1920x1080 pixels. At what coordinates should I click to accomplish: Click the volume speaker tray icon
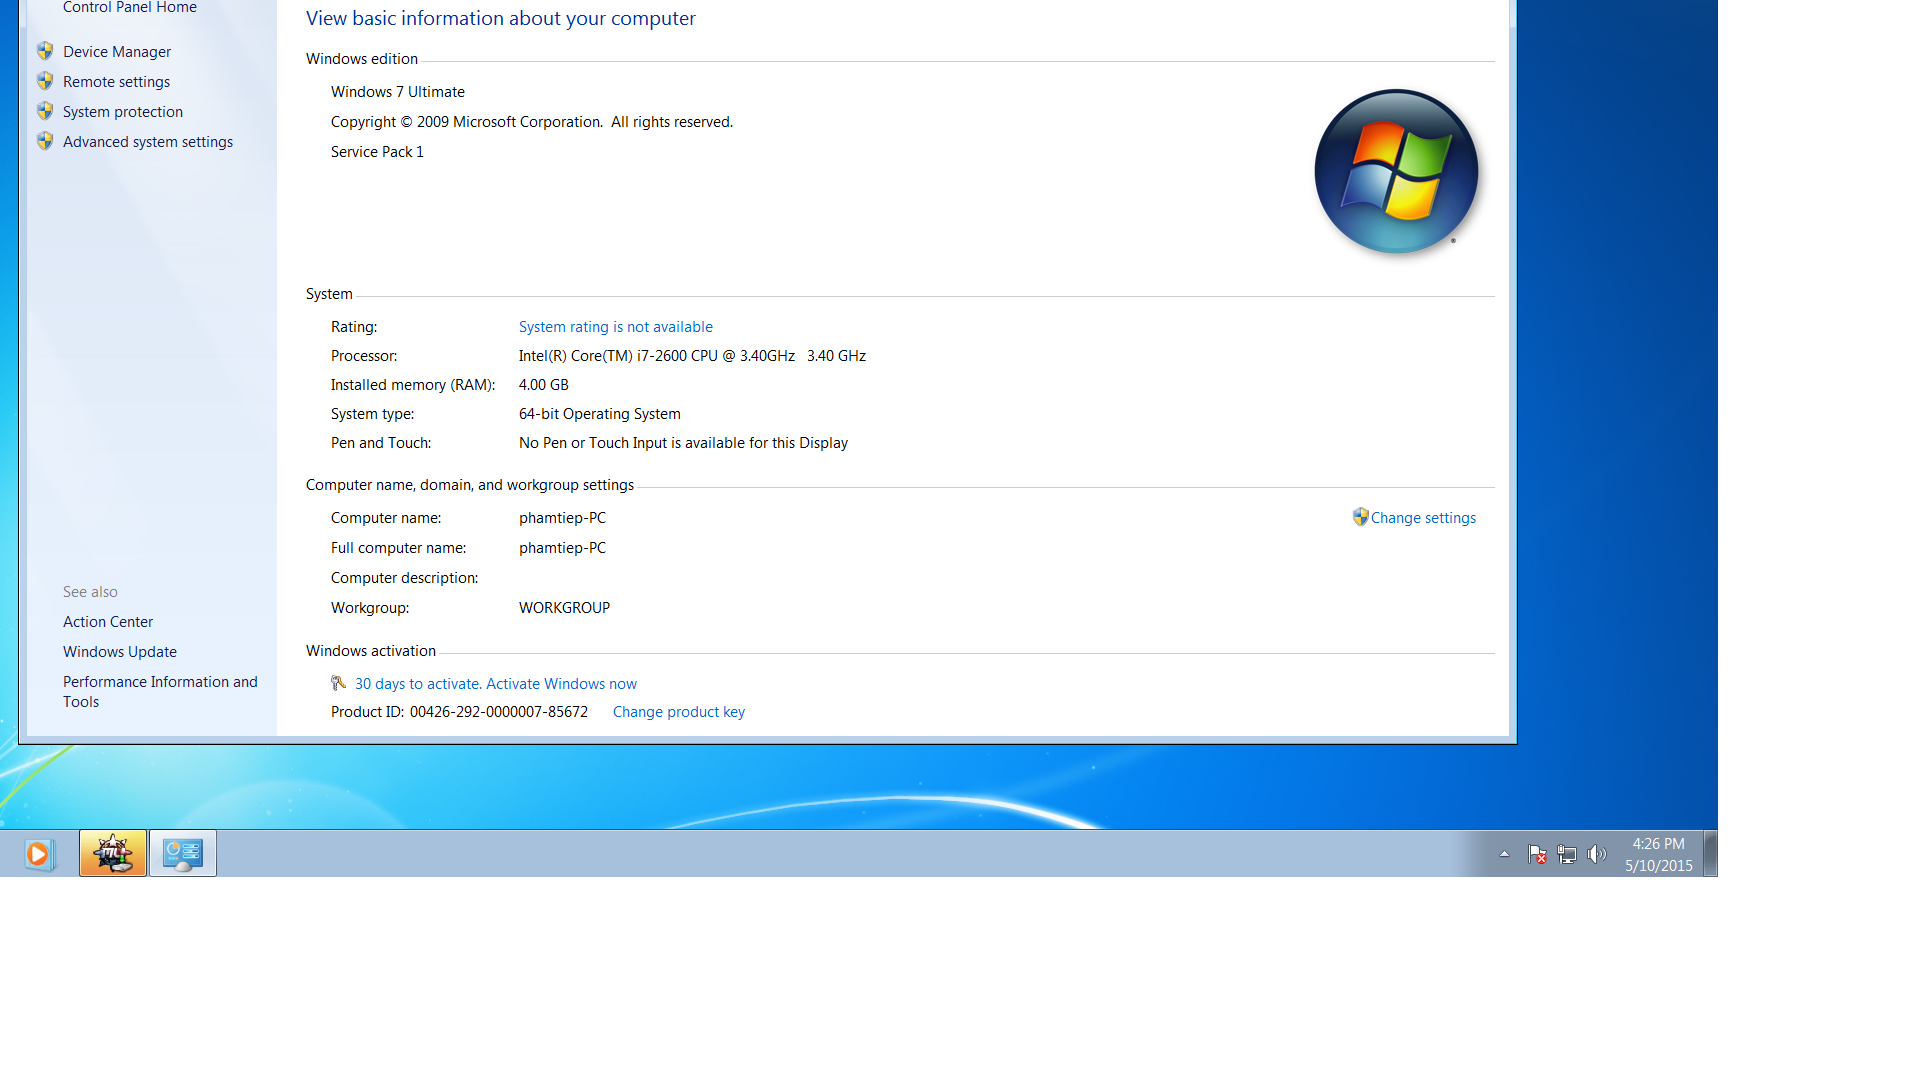coord(1597,854)
